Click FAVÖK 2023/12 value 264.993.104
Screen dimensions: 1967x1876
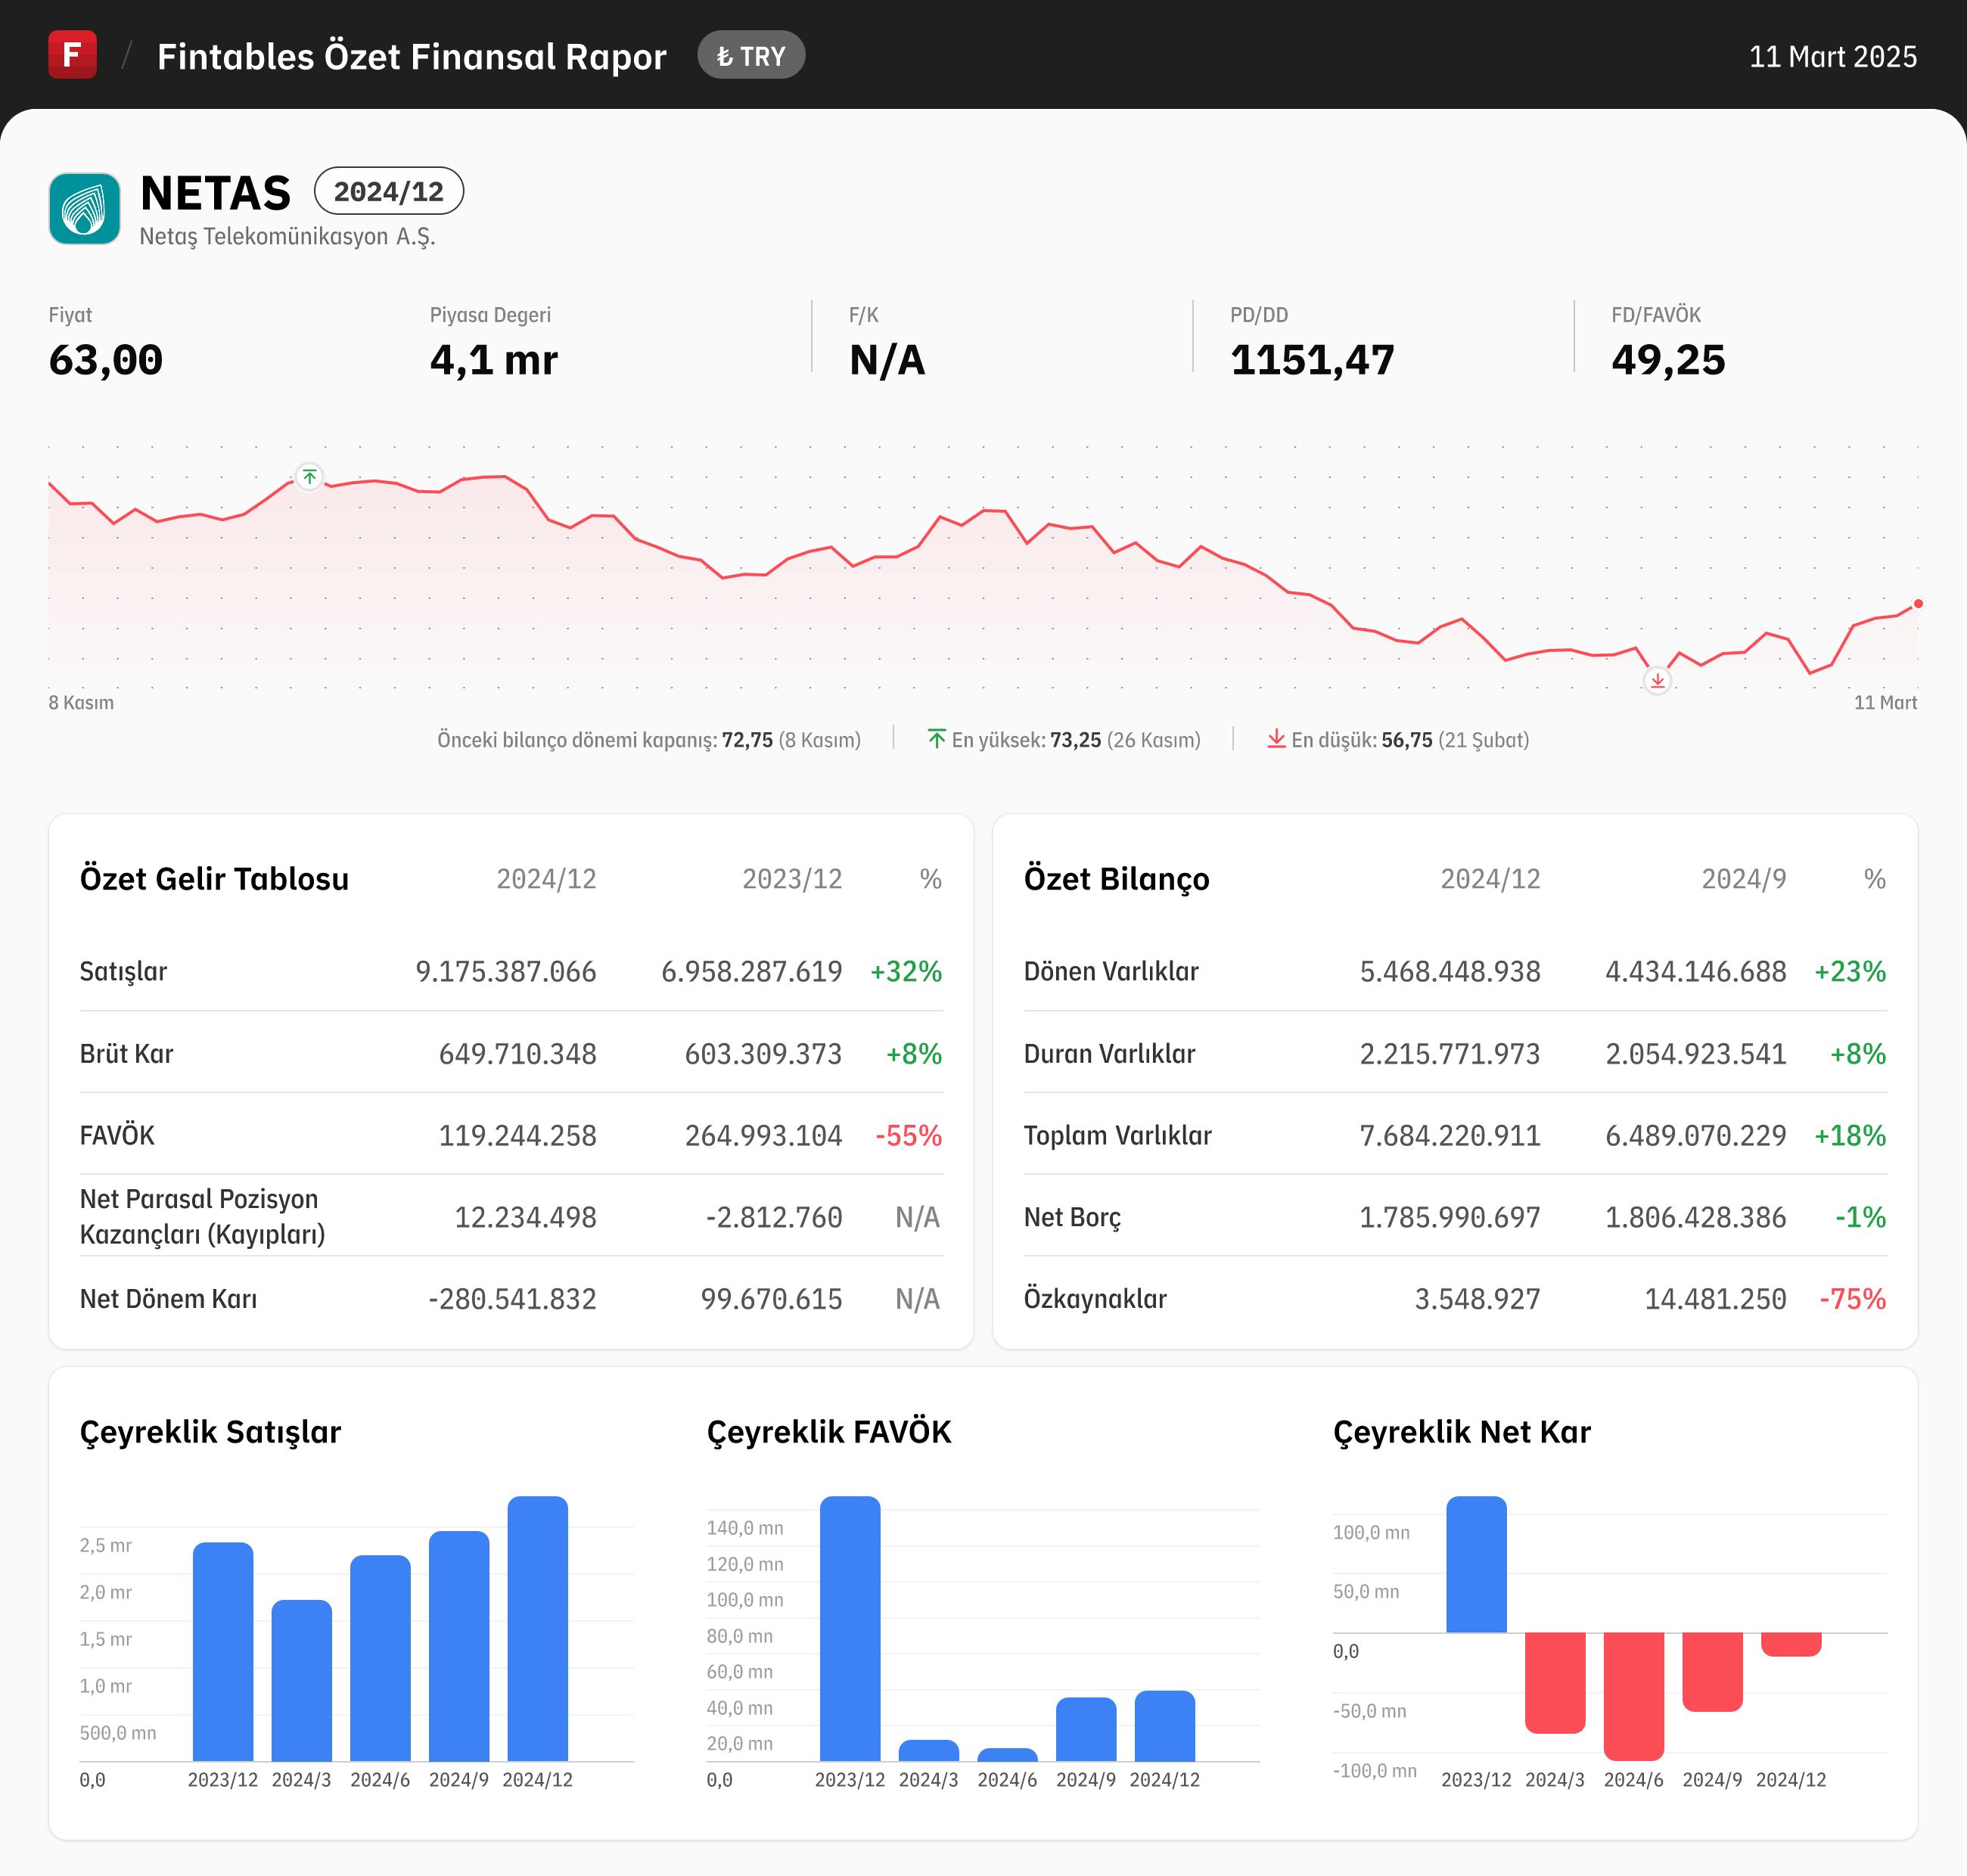764,1136
